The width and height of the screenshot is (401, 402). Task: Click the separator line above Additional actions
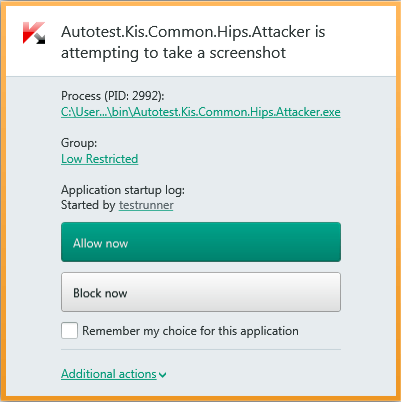tap(201, 350)
